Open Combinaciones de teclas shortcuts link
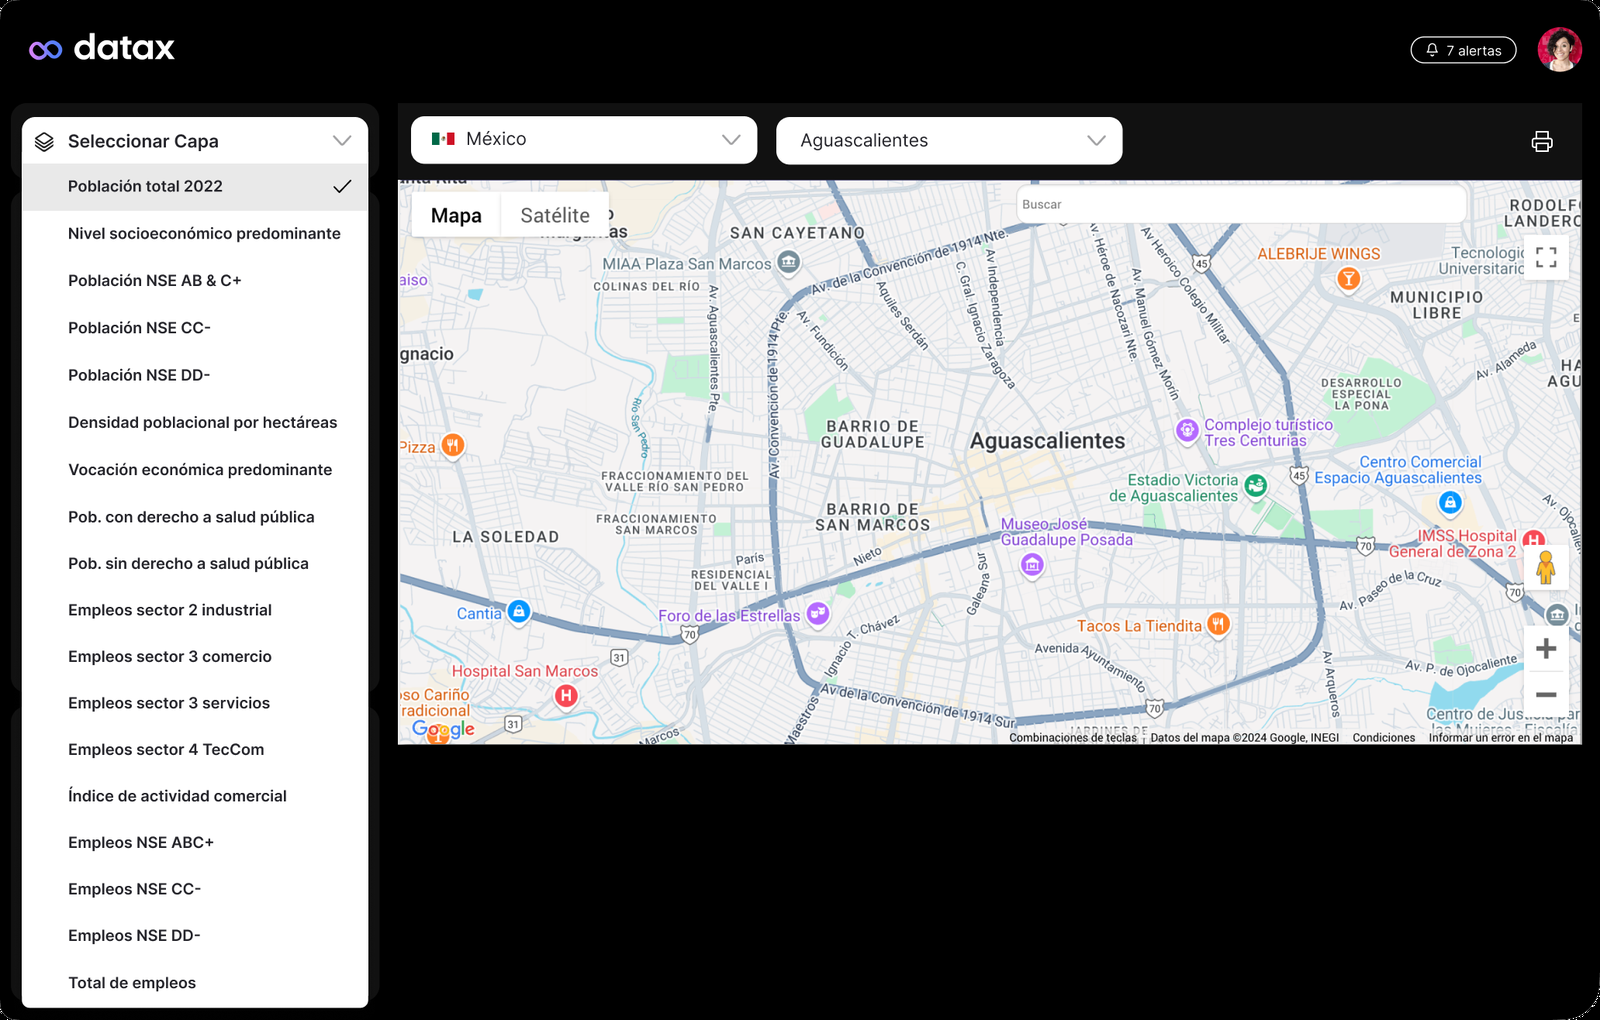 click(1073, 738)
